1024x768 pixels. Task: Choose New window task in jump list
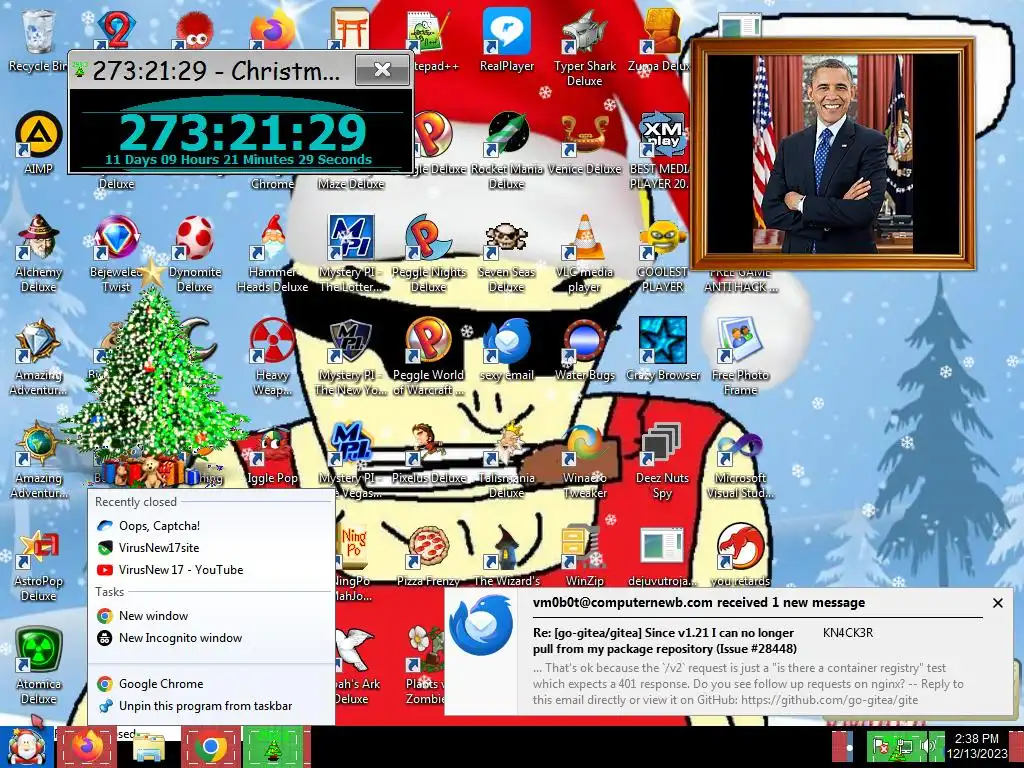click(x=211, y=616)
